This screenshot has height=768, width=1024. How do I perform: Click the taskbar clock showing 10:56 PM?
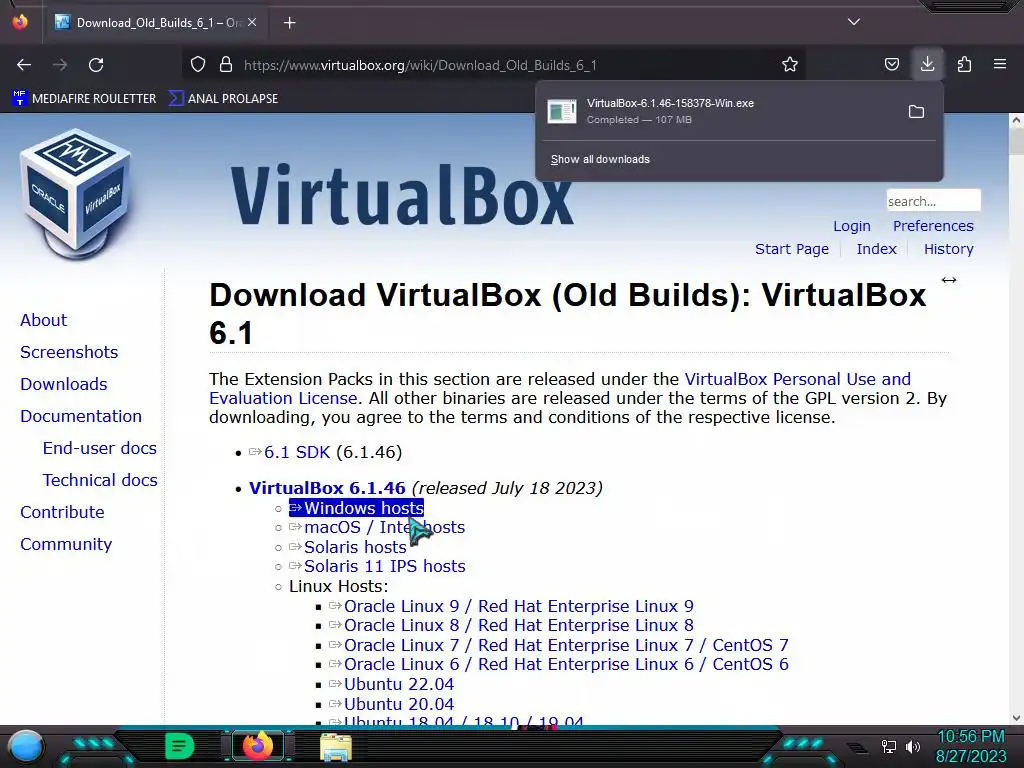coord(970,746)
